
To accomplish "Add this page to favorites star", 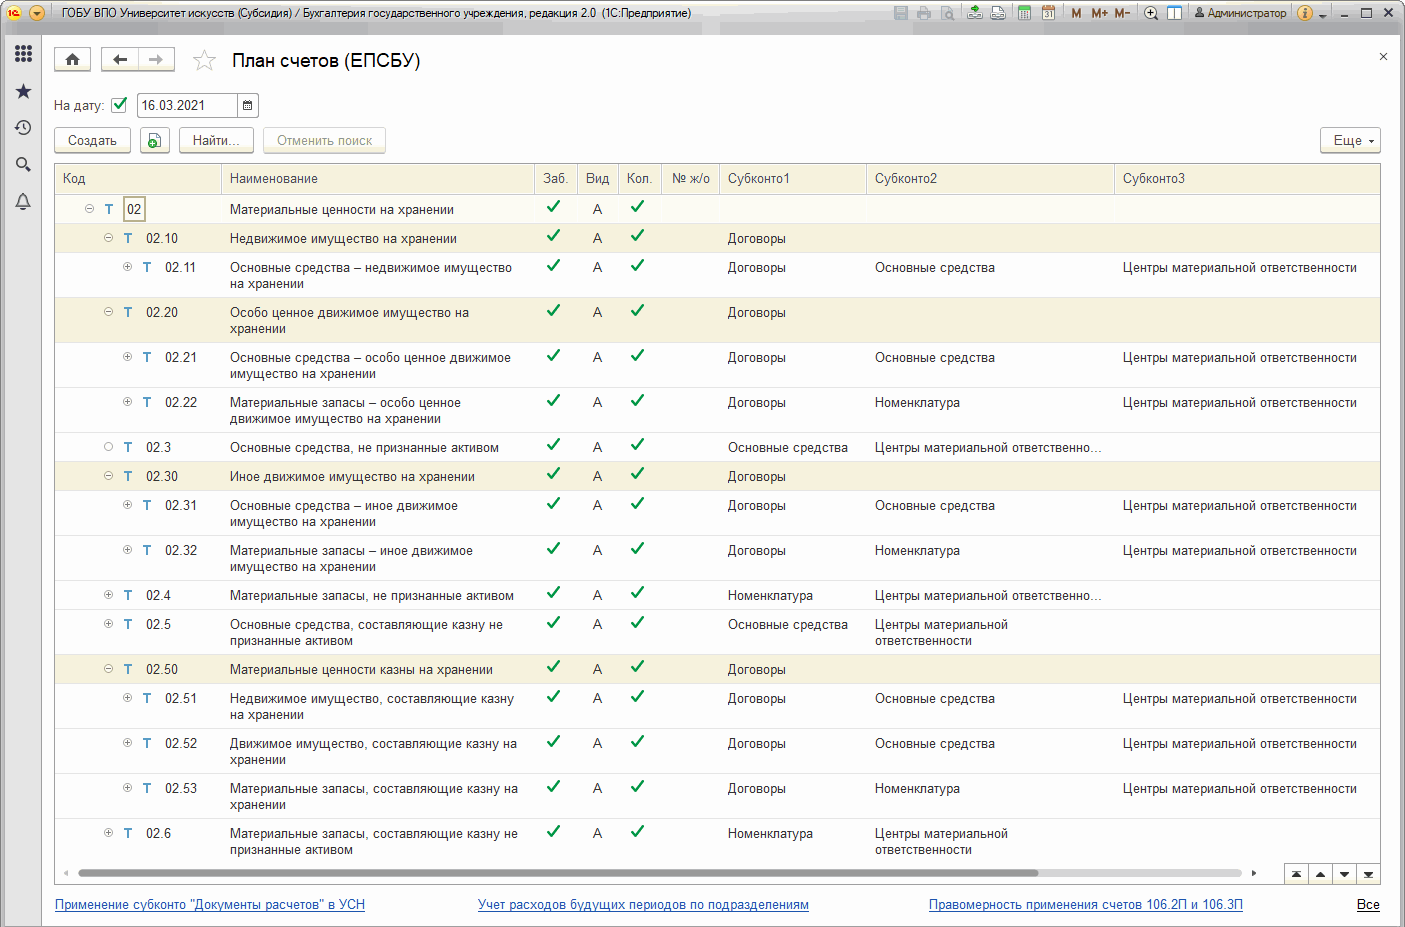I will coord(205,61).
